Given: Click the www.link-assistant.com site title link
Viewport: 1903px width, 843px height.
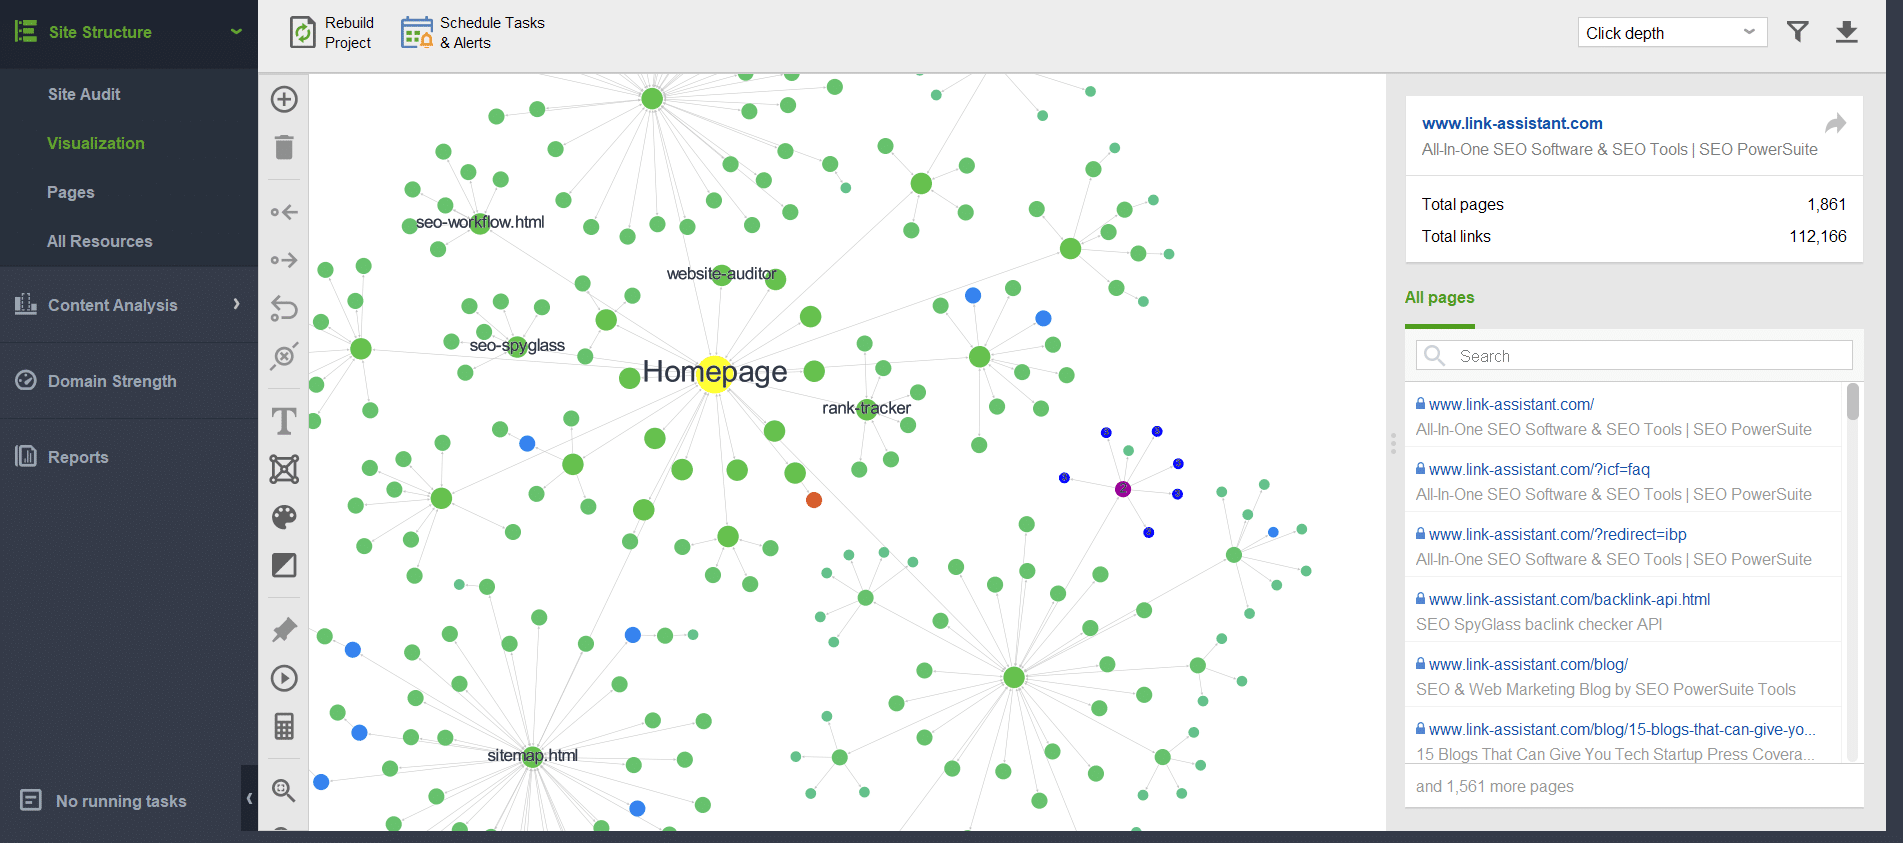Looking at the screenshot, I should pyautogui.click(x=1512, y=123).
